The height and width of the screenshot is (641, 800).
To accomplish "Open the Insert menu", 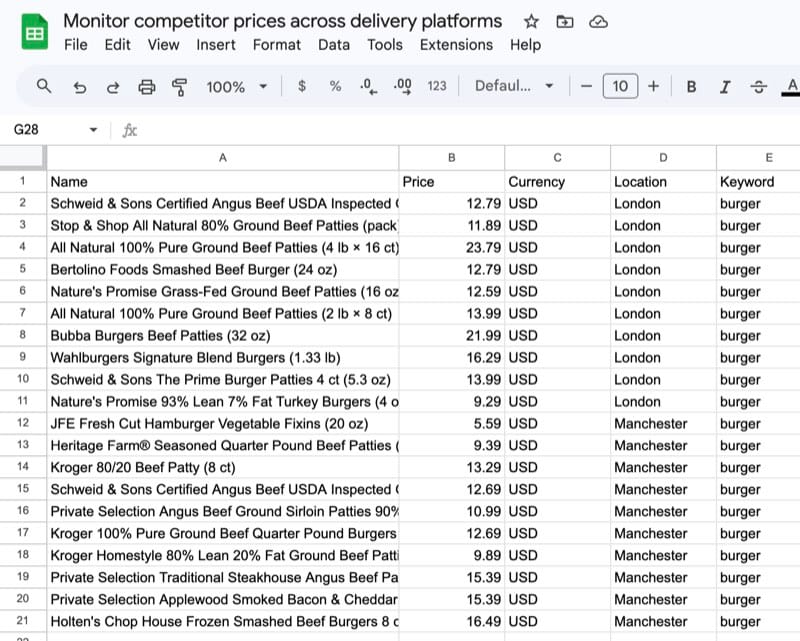I will tap(216, 45).
